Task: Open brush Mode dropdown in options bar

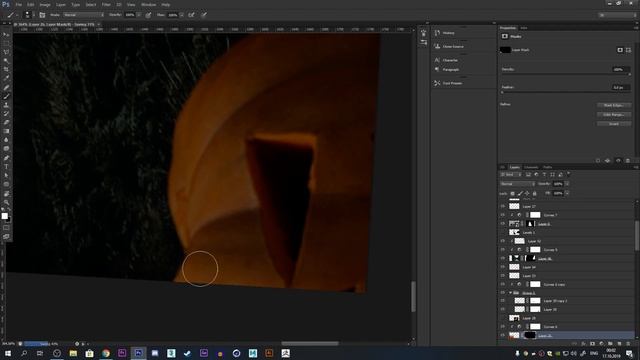Action: (83, 15)
